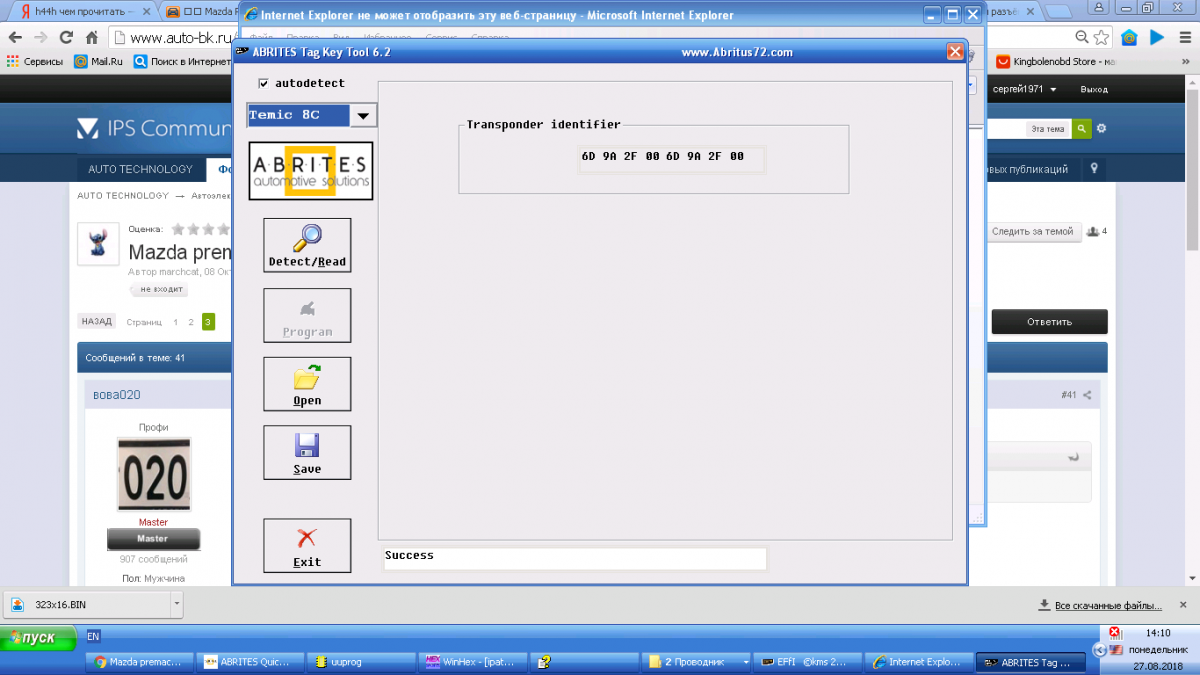
Task: Go to page 2 of the topic
Action: (191, 322)
